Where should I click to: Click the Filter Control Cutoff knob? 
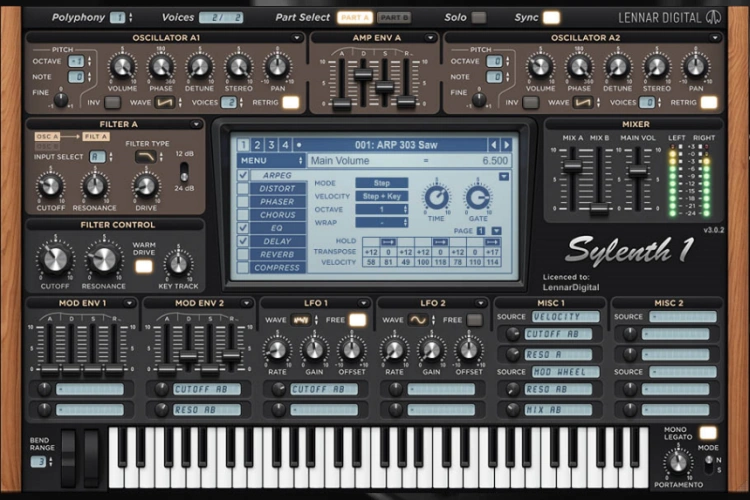[x=55, y=259]
